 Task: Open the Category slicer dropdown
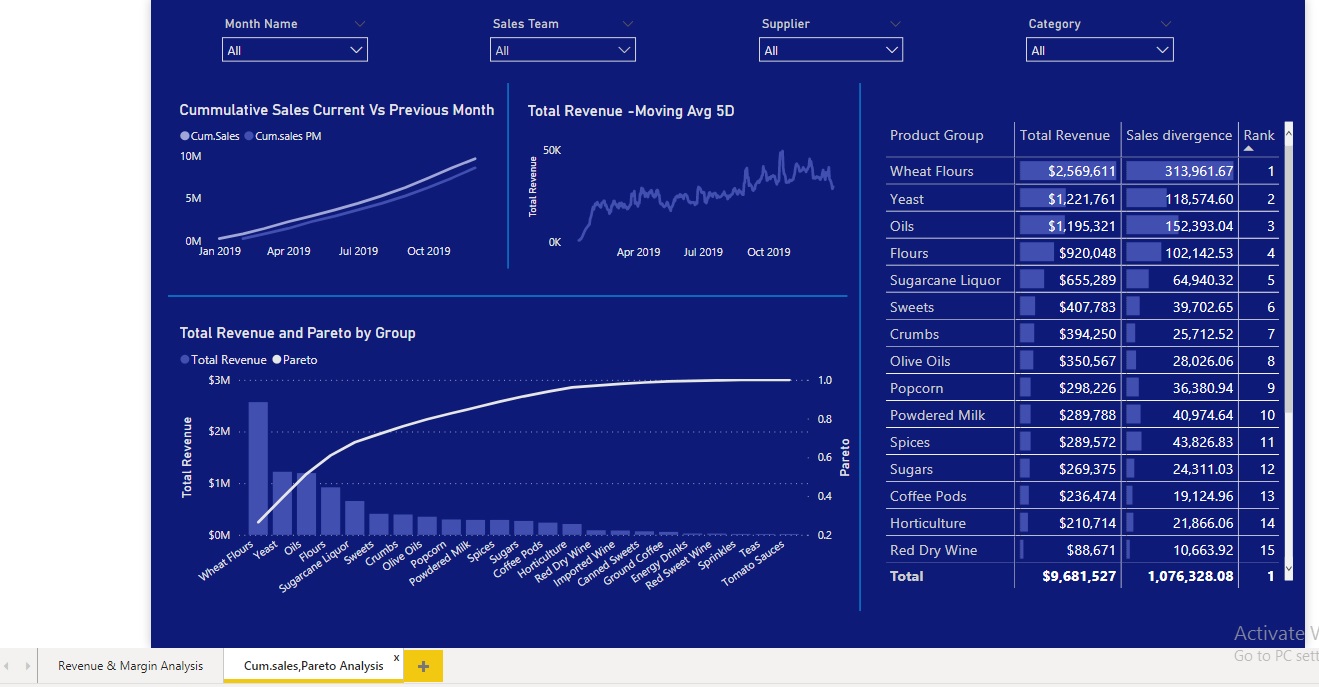1160,48
